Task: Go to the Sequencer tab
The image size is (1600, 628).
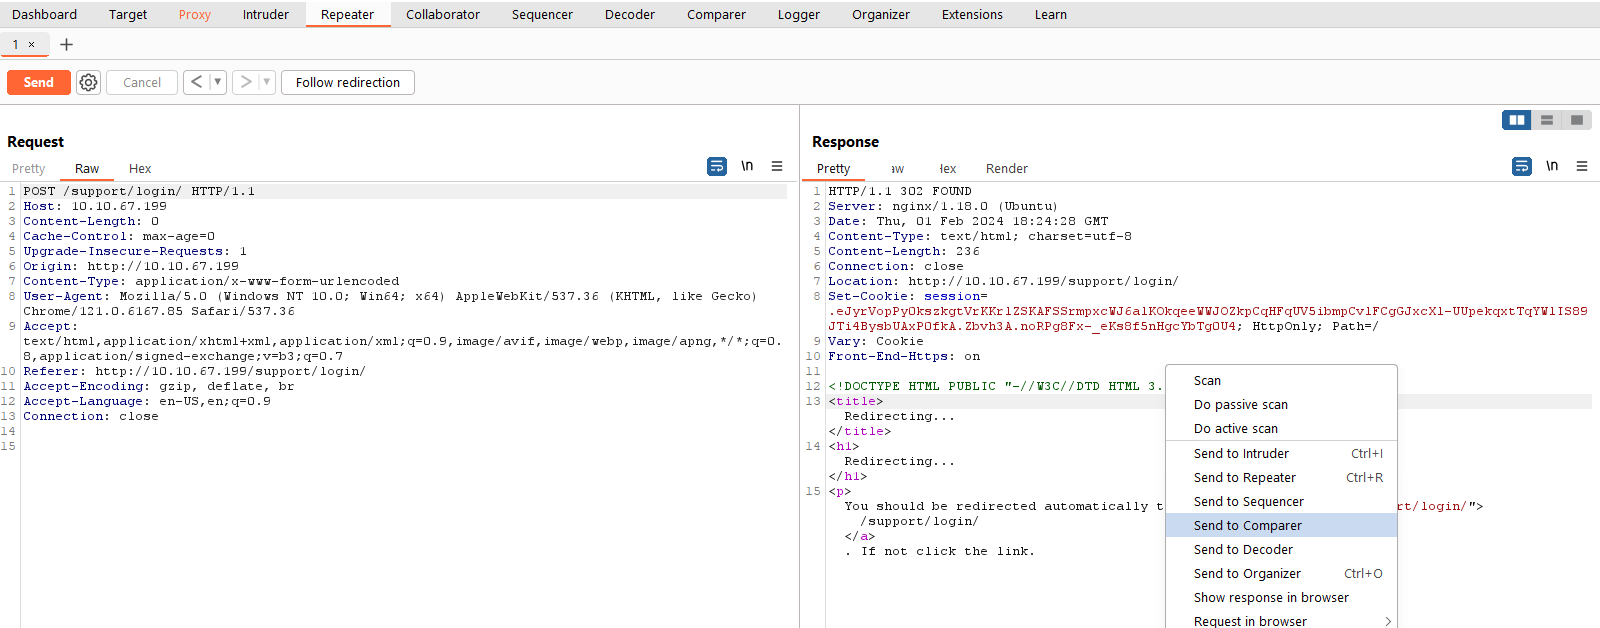Action: pyautogui.click(x=542, y=14)
